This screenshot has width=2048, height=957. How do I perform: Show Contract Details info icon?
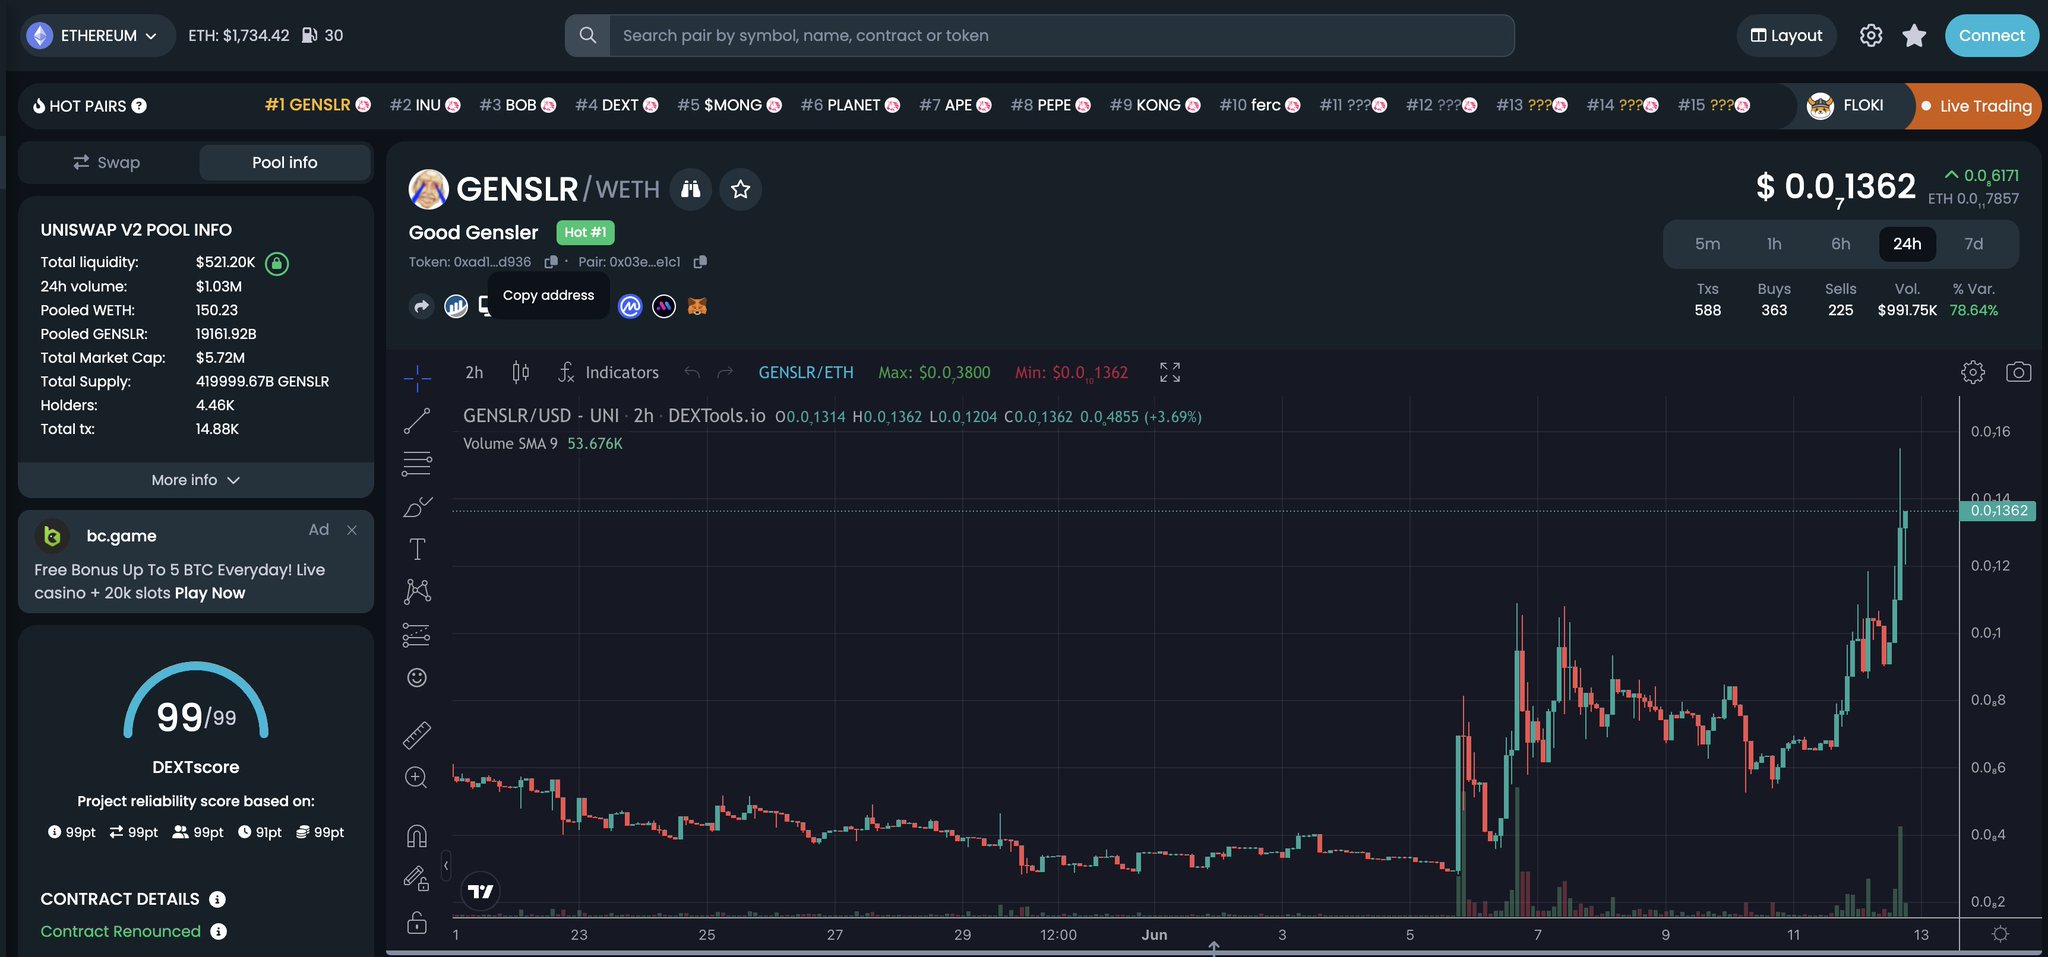pyautogui.click(x=217, y=899)
